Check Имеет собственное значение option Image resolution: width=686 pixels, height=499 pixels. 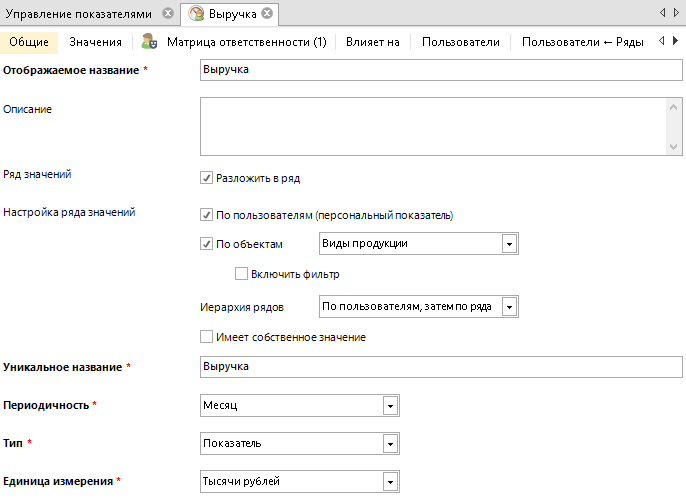pos(207,337)
